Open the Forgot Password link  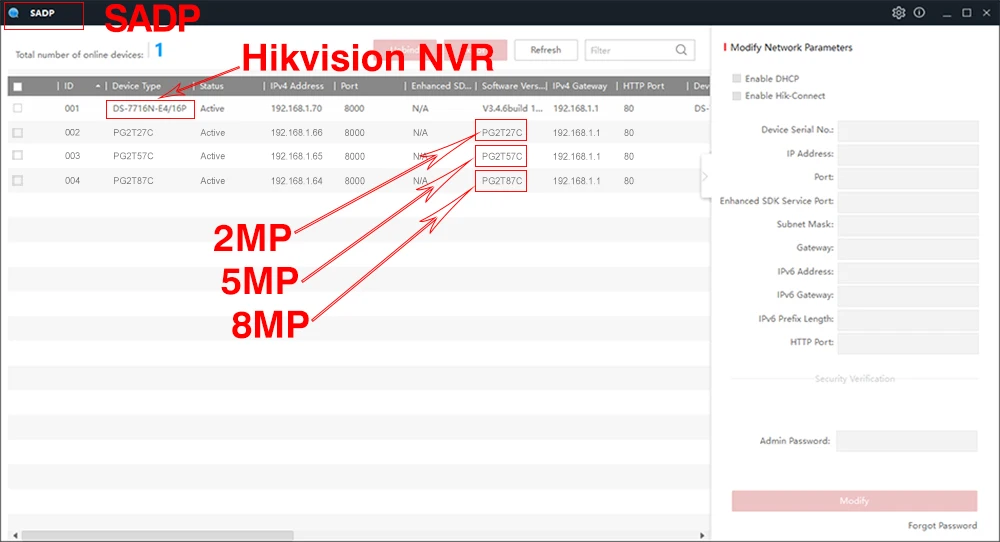pyautogui.click(x=942, y=525)
